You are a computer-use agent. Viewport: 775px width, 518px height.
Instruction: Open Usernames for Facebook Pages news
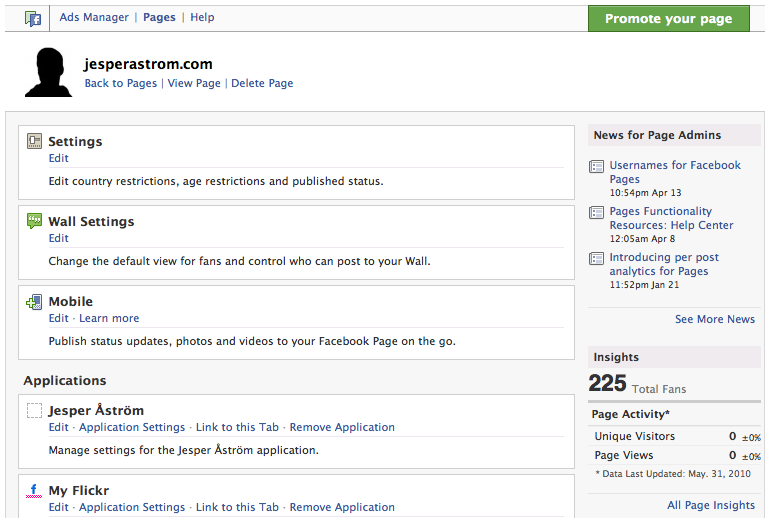pos(675,172)
